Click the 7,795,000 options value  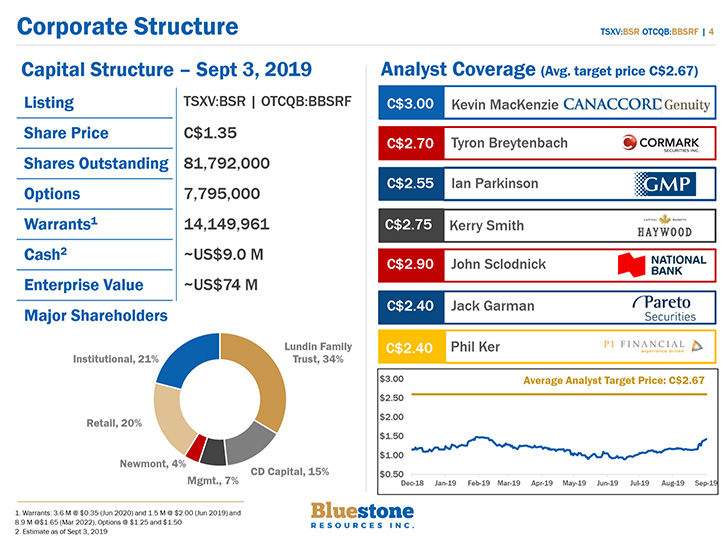pyautogui.click(x=222, y=194)
